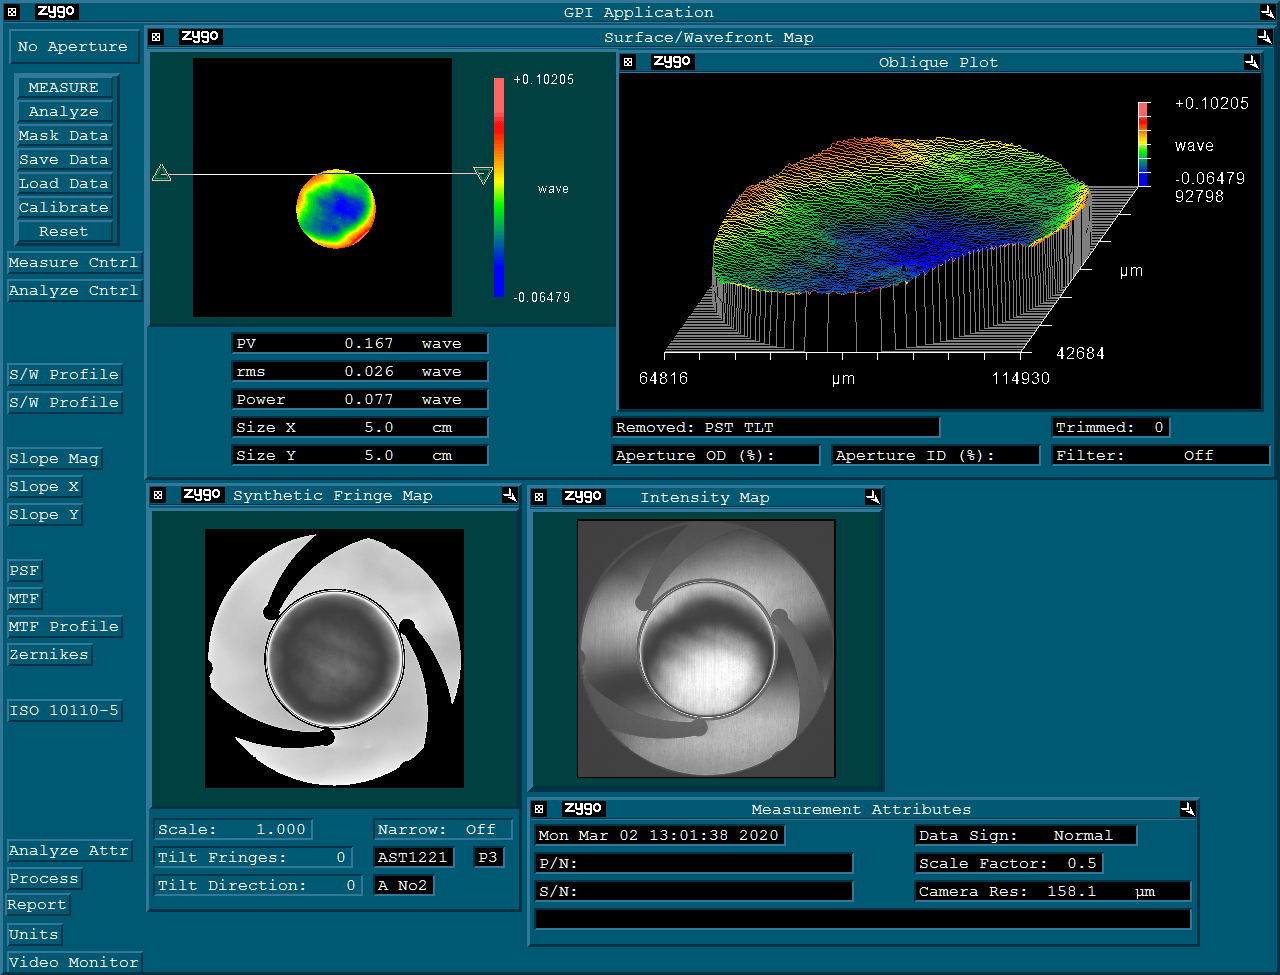Click the pin icon on Intensity Map window

tap(872, 497)
